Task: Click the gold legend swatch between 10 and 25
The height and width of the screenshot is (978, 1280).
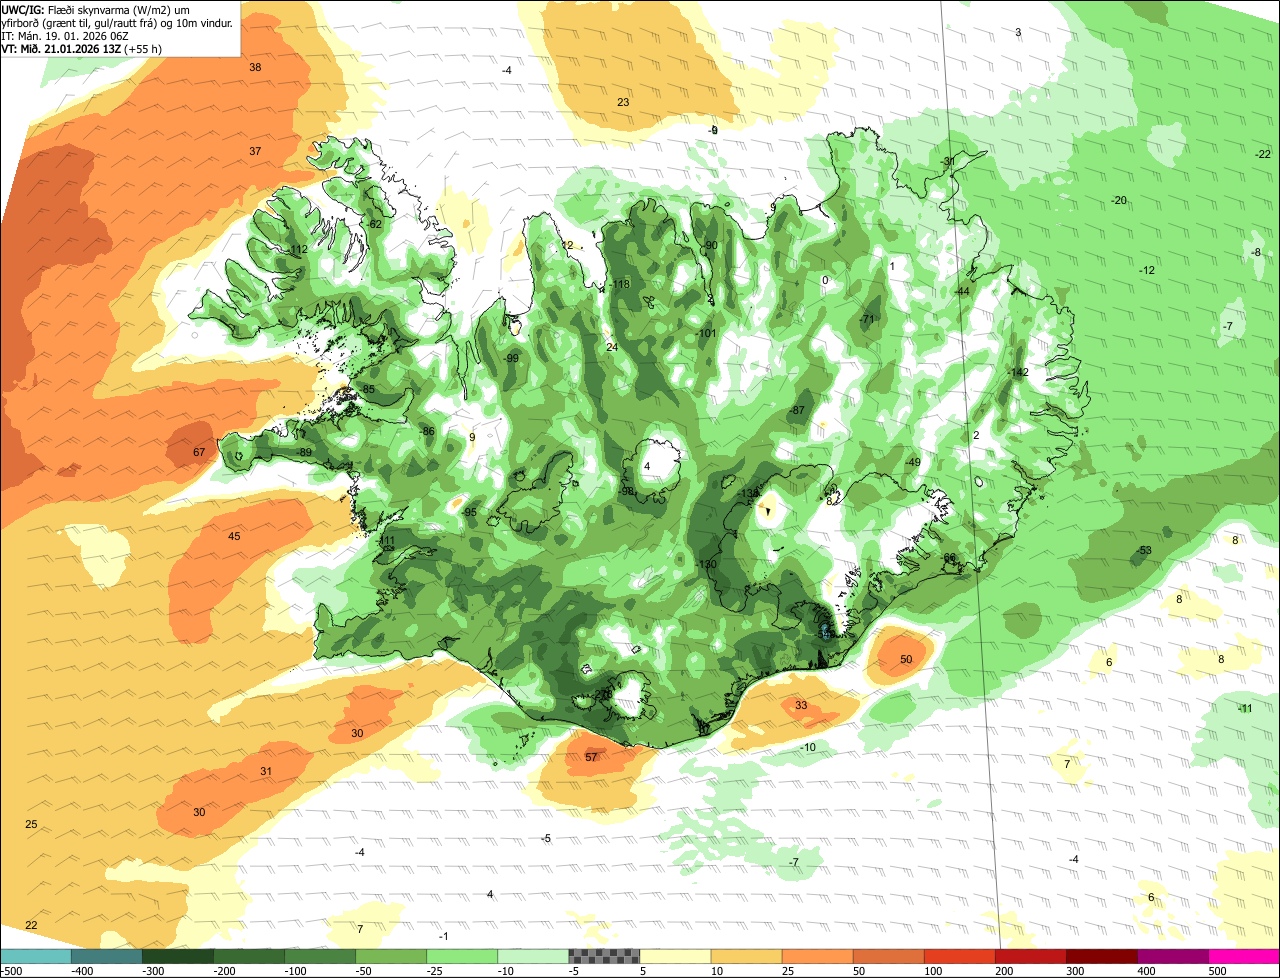Action: point(747,956)
